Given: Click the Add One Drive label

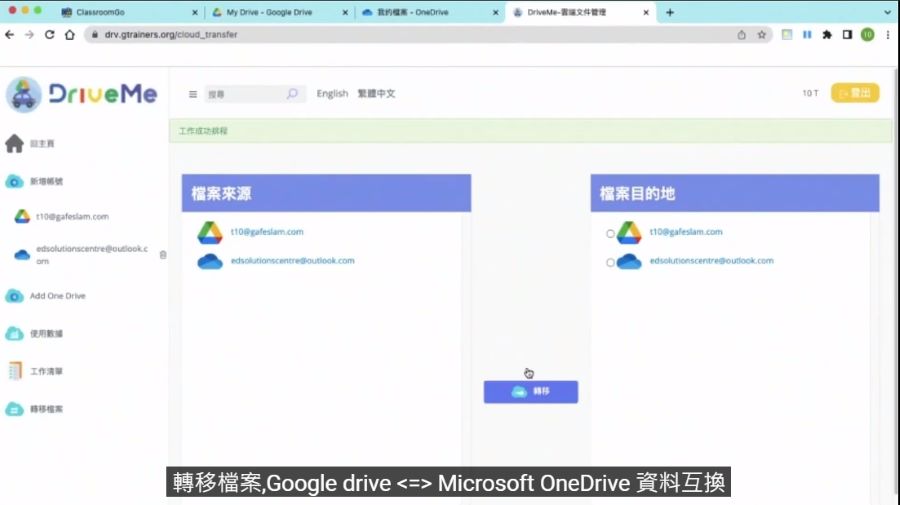Looking at the screenshot, I should pyautogui.click(x=57, y=296).
